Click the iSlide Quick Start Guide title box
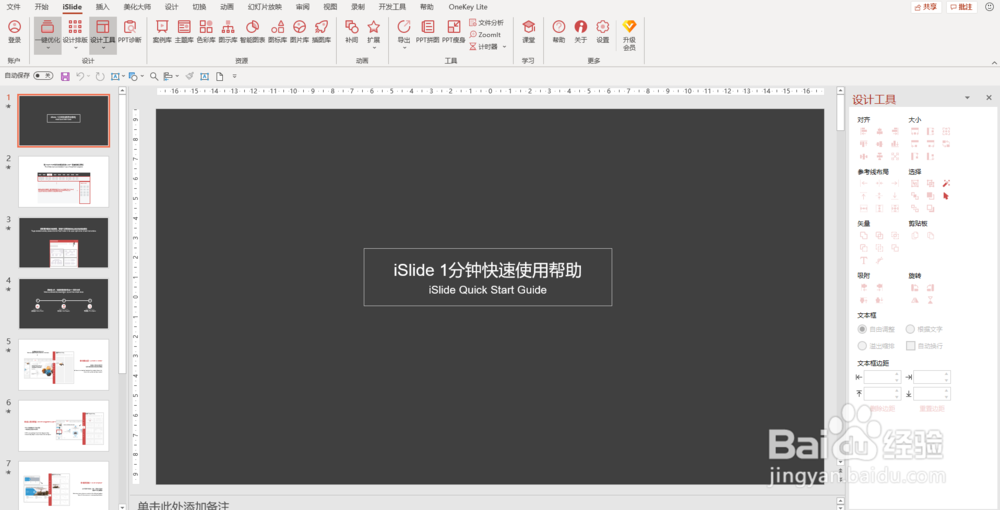This screenshot has width=1000, height=510. [488, 277]
